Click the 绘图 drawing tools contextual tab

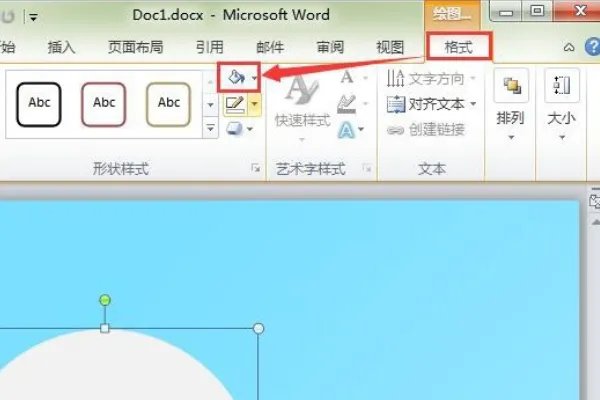point(452,15)
